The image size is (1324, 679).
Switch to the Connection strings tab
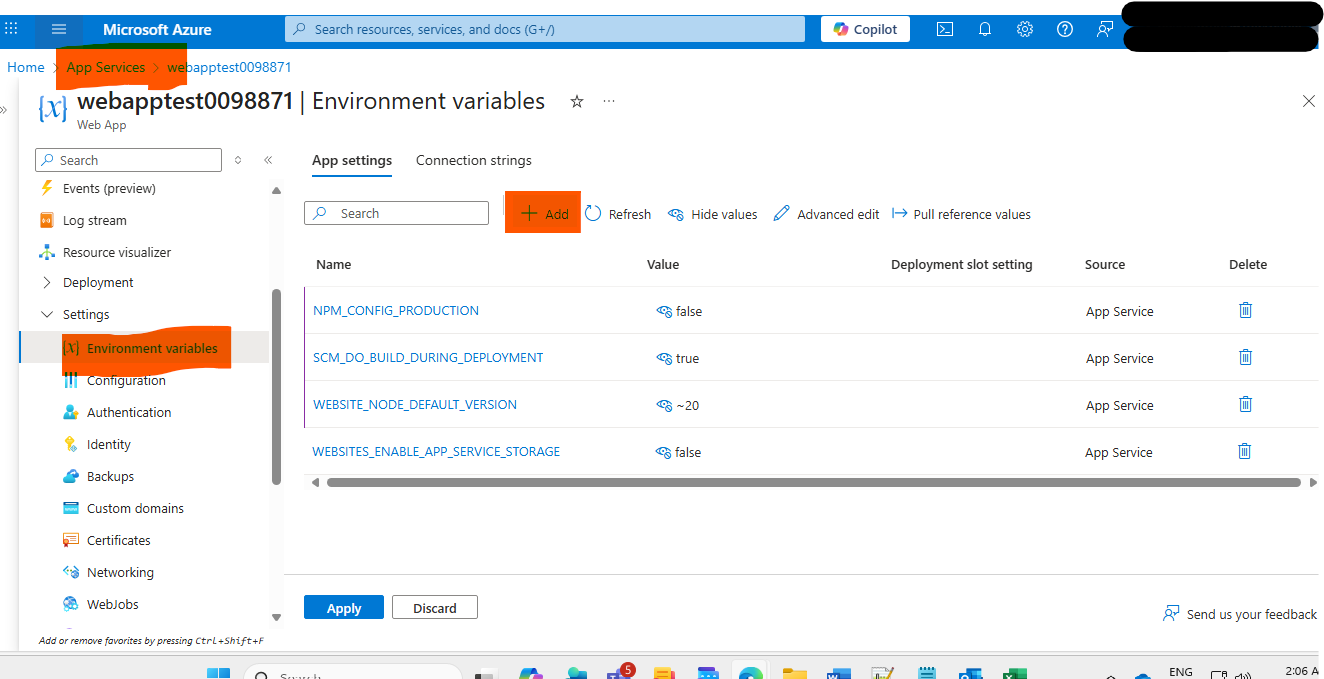474,160
